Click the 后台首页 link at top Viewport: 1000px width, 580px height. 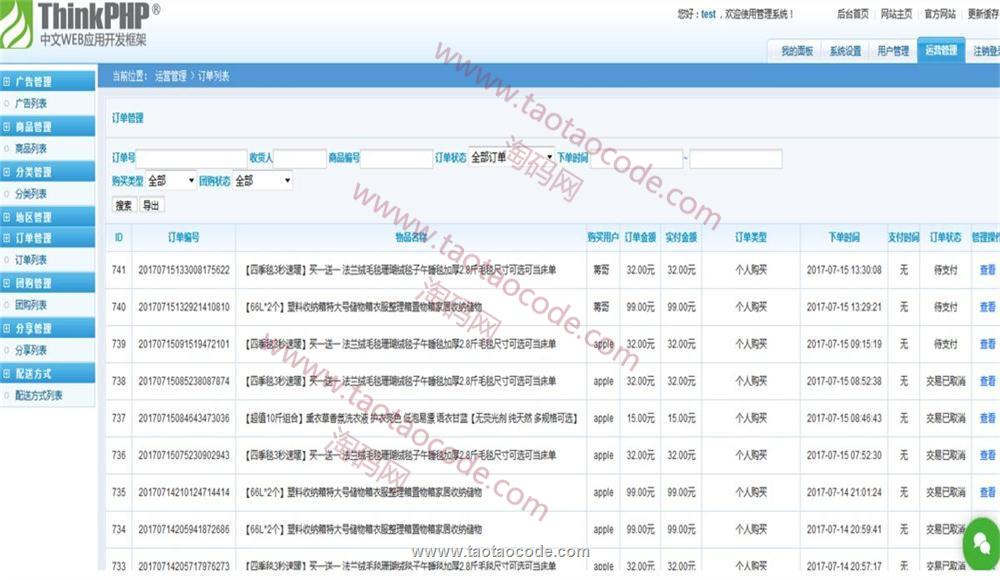pyautogui.click(x=824, y=14)
